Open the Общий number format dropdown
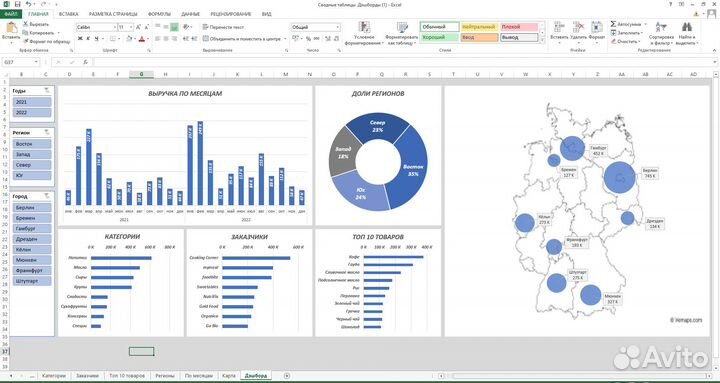Screen dimensions: 720x383 click(x=338, y=28)
